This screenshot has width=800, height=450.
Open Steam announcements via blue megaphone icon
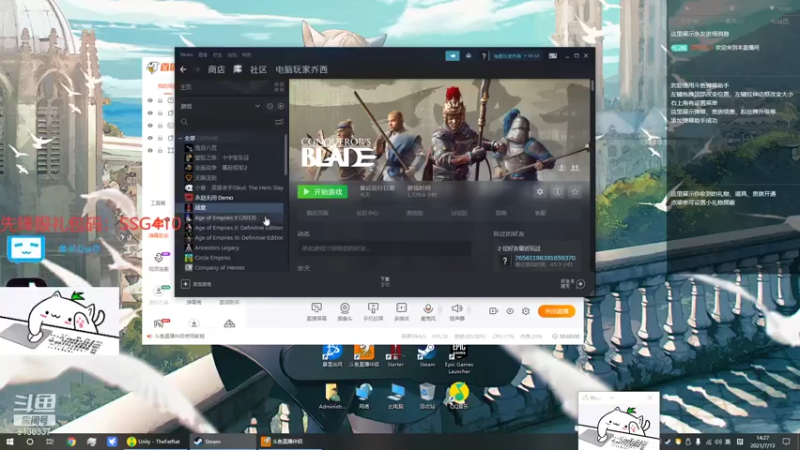(x=453, y=56)
